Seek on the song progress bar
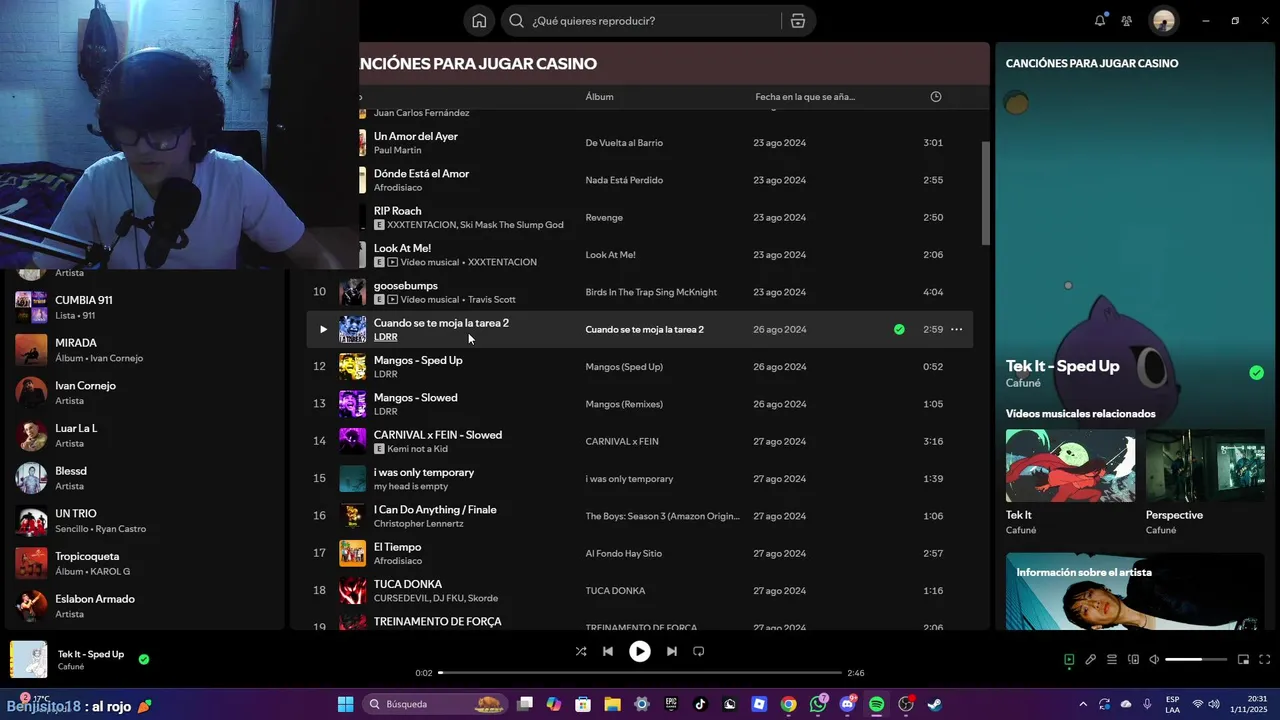The height and width of the screenshot is (720, 1280). [640, 673]
